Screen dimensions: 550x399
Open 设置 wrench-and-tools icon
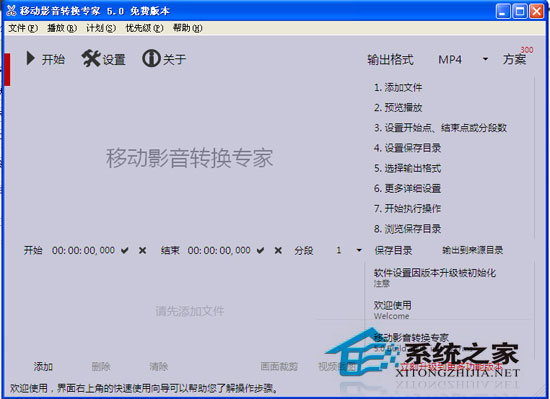click(91, 58)
